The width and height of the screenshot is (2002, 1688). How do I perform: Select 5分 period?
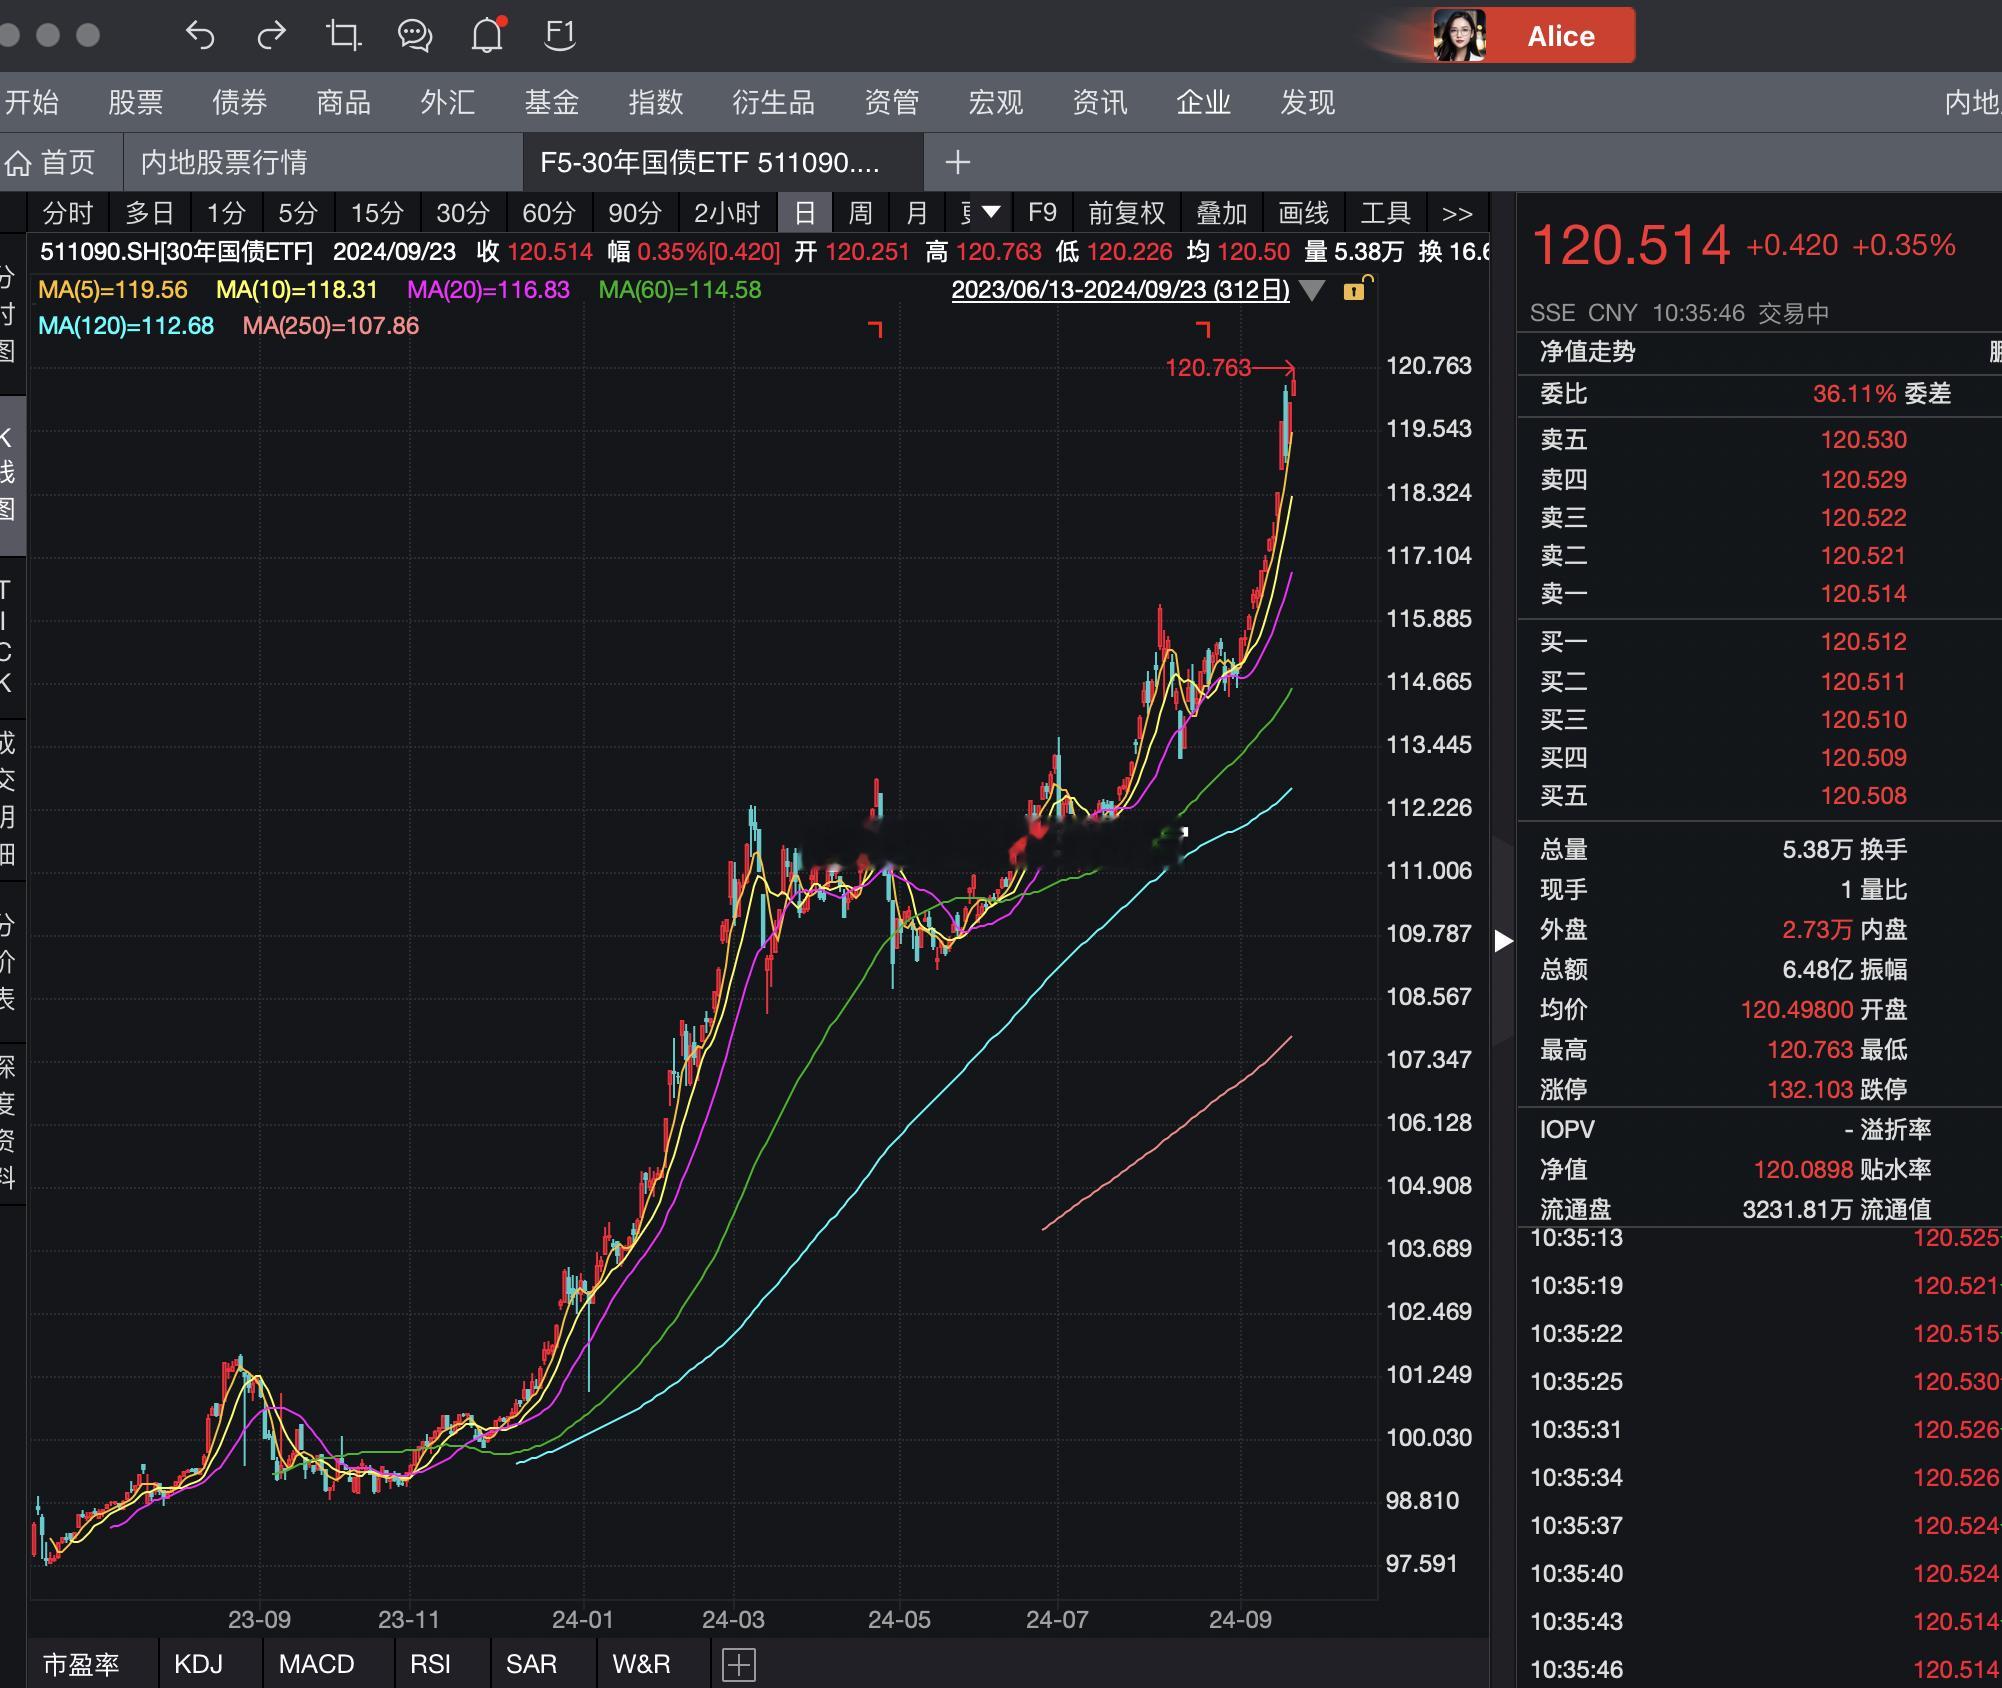tap(298, 213)
